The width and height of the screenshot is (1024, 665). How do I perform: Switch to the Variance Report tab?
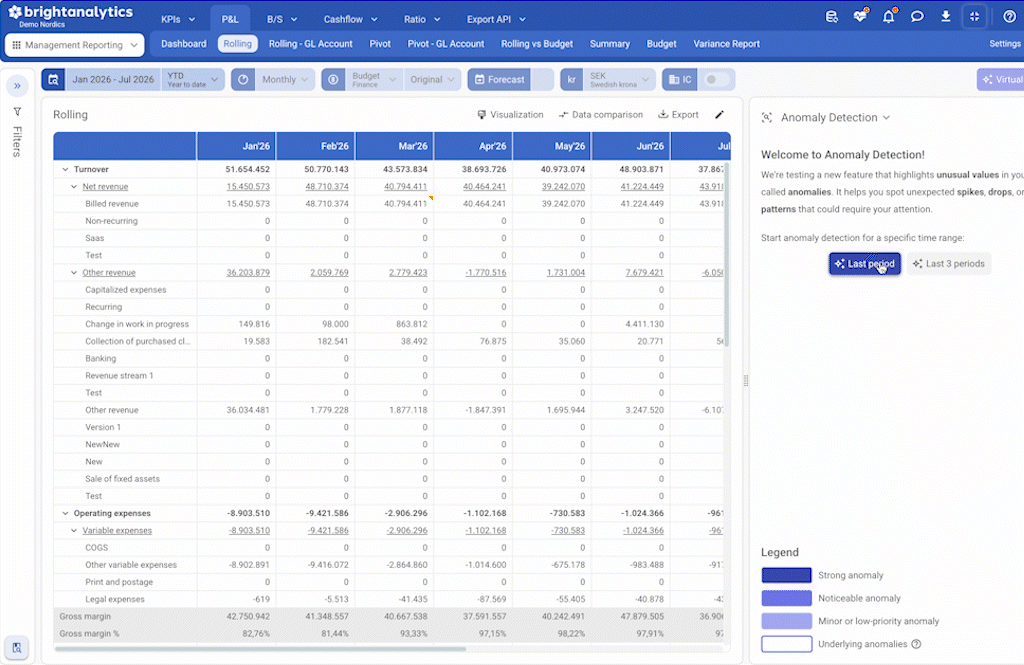point(726,44)
